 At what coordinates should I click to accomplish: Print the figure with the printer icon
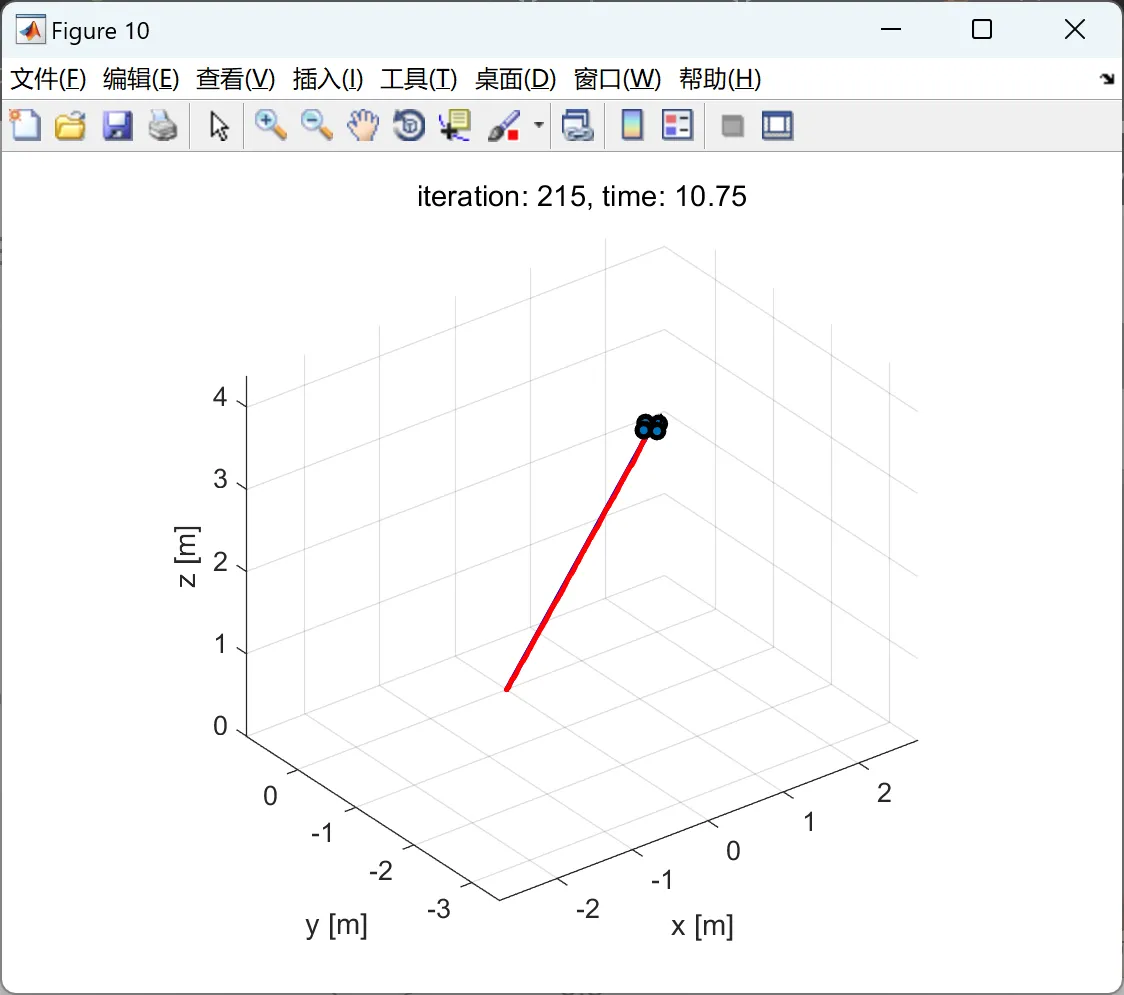point(163,125)
